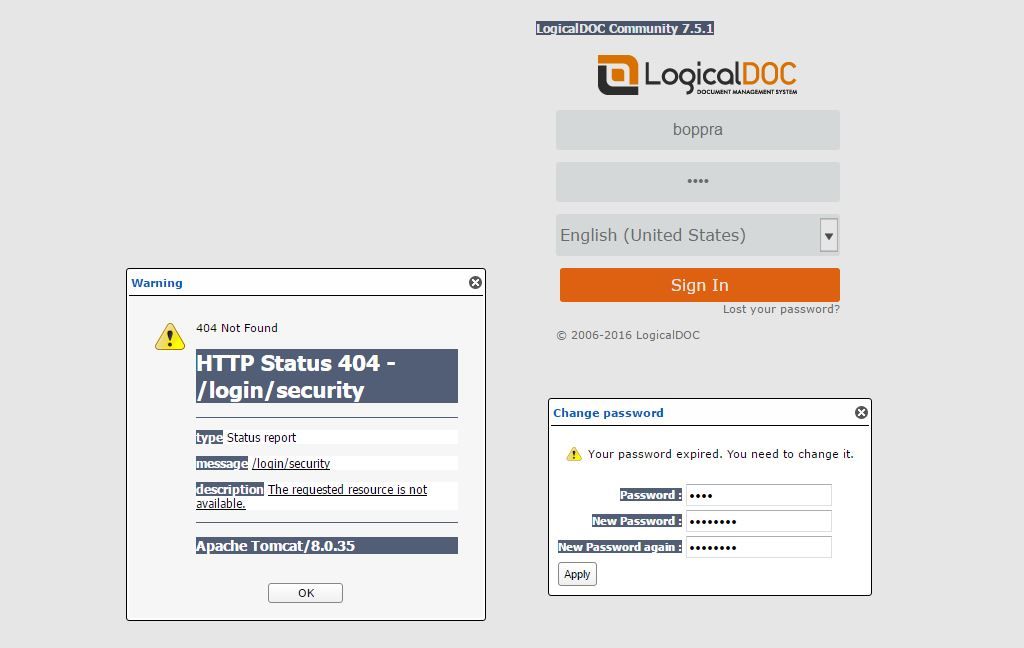This screenshot has height=648, width=1024.
Task: Click the New Password field
Action: pos(759,521)
